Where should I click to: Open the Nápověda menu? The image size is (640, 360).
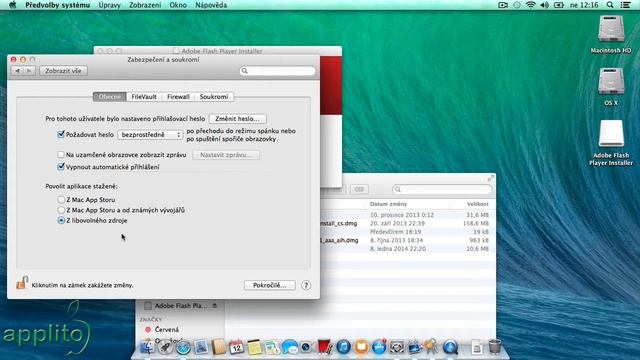coord(211,5)
